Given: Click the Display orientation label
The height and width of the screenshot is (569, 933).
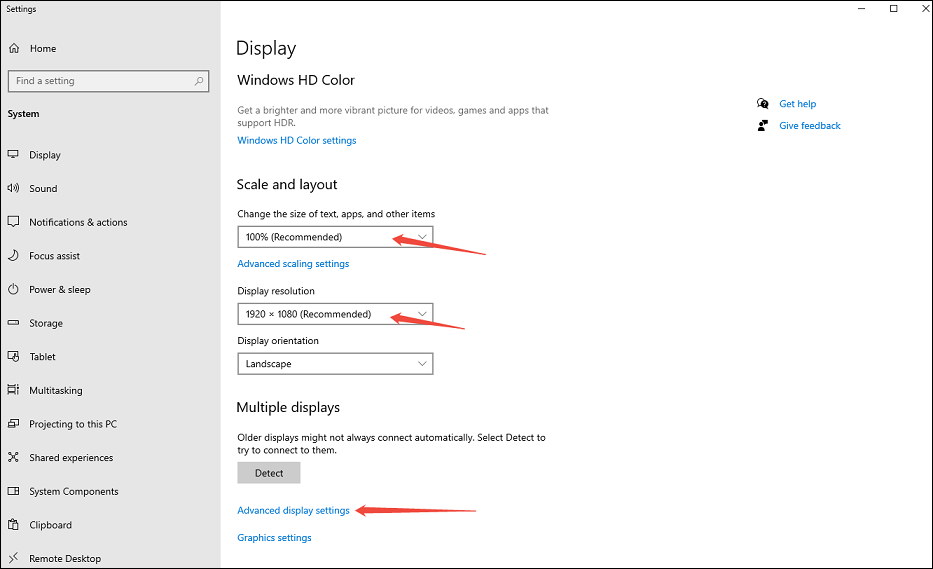Looking at the screenshot, I should (278, 340).
